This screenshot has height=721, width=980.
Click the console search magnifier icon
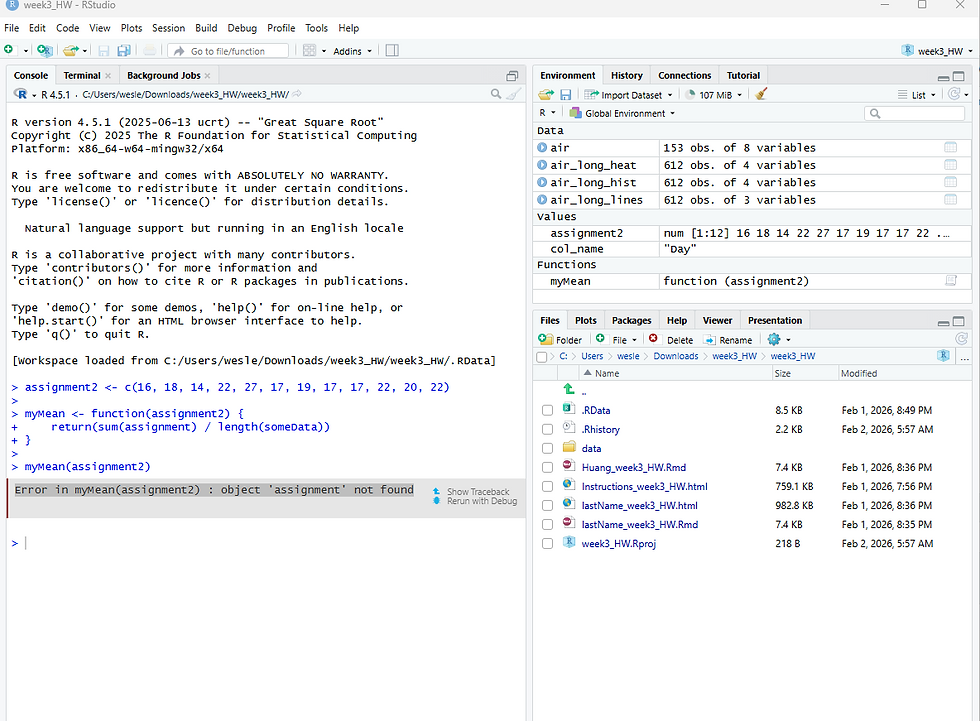tap(496, 94)
